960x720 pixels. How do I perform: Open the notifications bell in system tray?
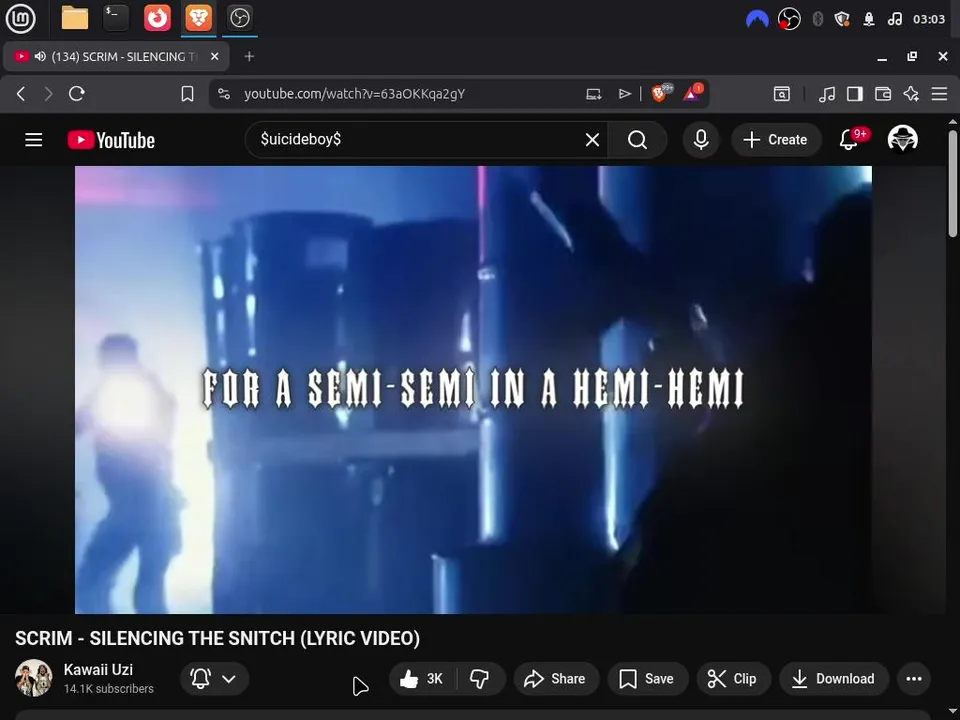click(869, 19)
